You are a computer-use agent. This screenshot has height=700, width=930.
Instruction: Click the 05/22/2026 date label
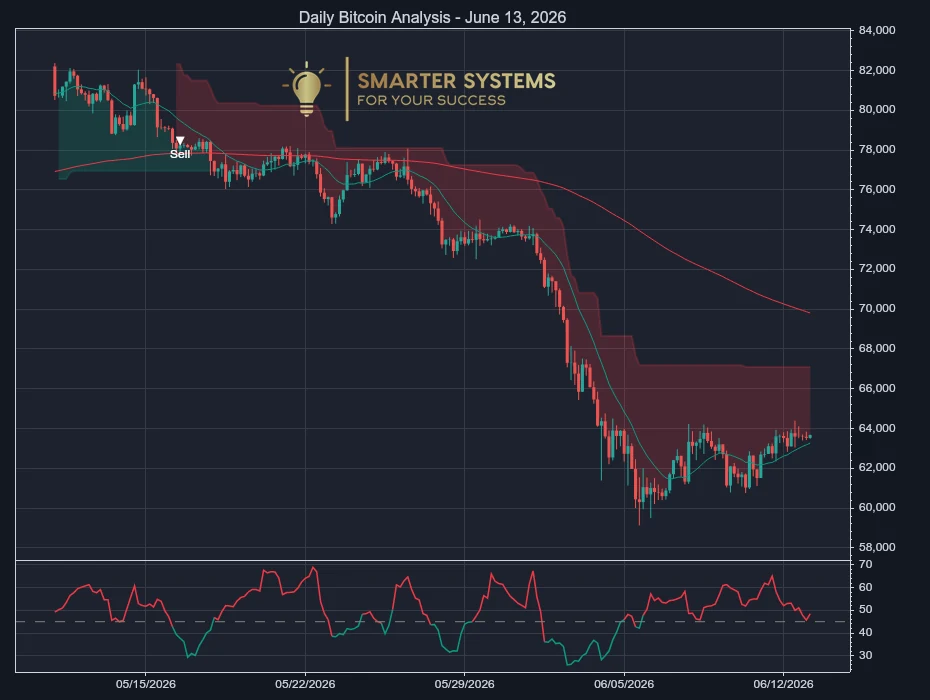tap(305, 684)
